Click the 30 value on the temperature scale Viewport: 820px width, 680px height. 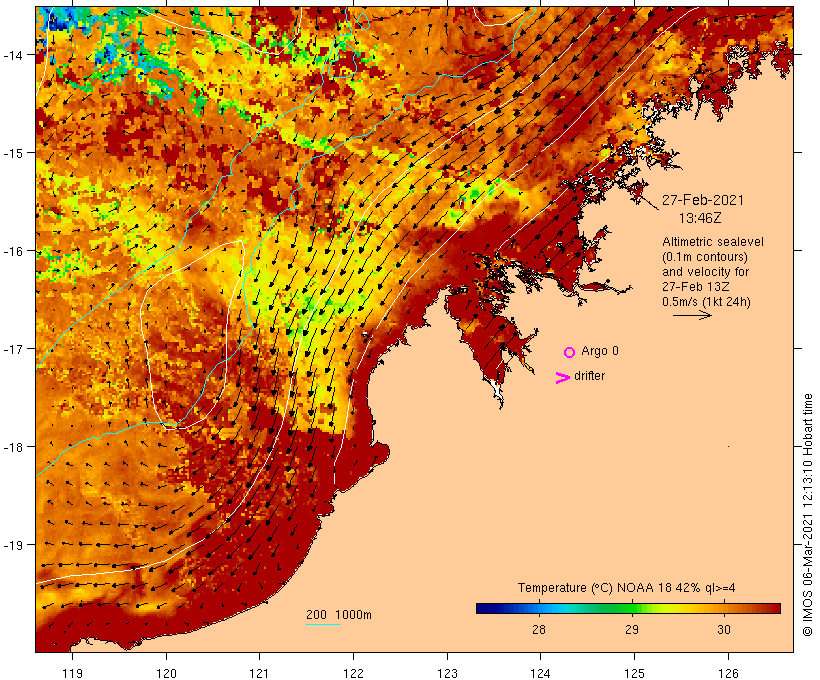click(724, 629)
